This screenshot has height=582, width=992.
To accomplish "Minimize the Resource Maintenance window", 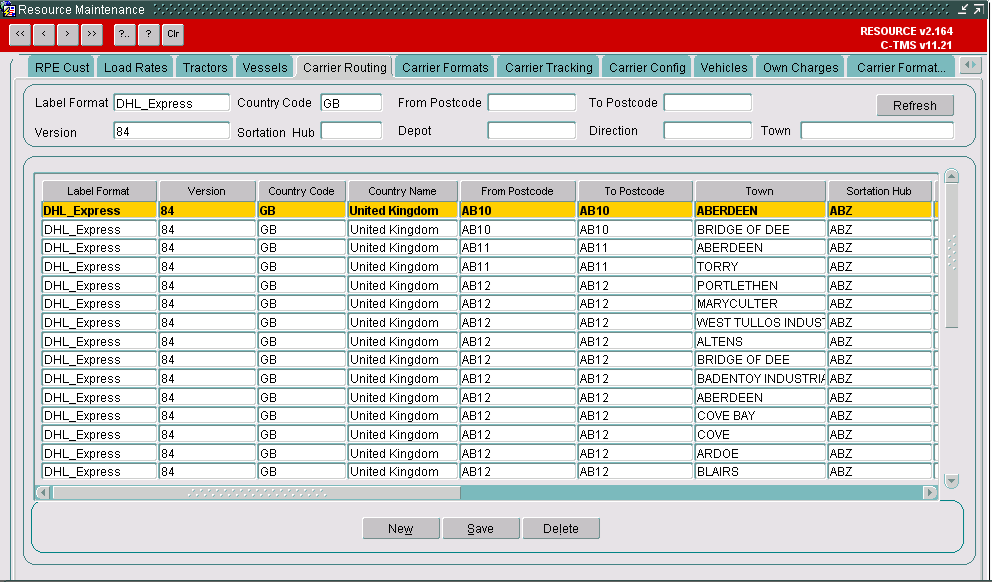I will pyautogui.click(x=964, y=9).
